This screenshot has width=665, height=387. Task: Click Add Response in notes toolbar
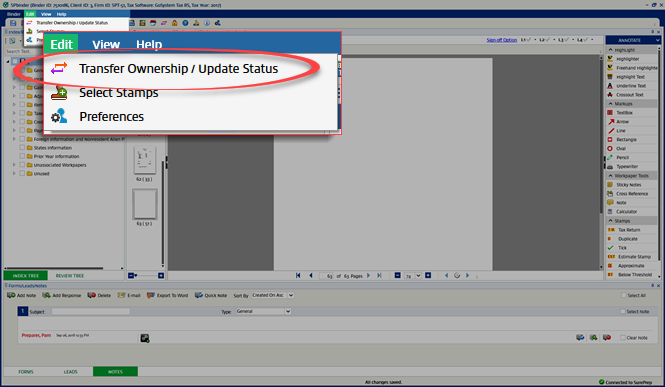[x=61, y=295]
